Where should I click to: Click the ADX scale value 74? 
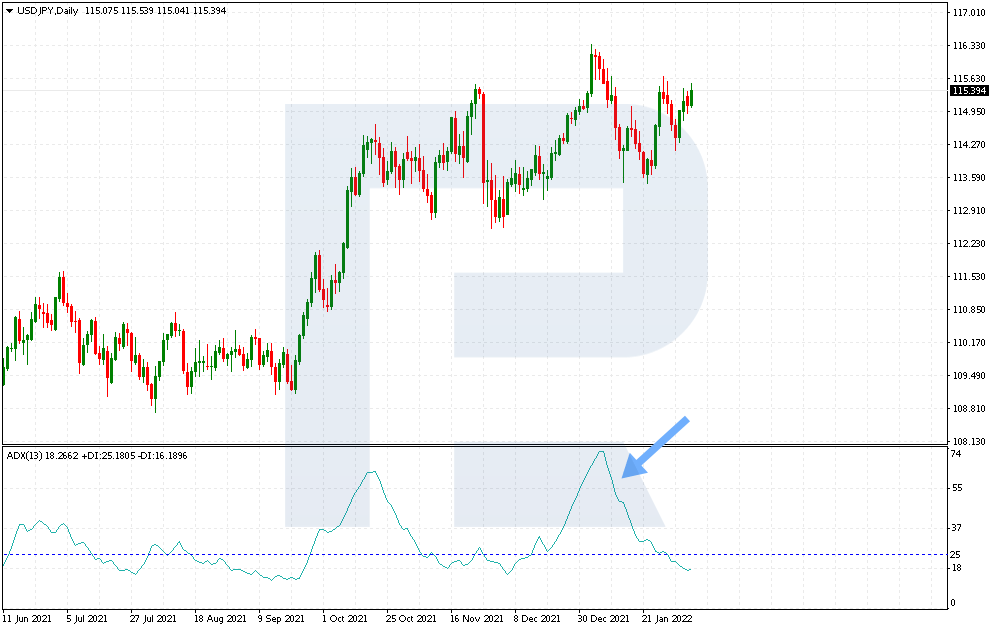coord(956,454)
